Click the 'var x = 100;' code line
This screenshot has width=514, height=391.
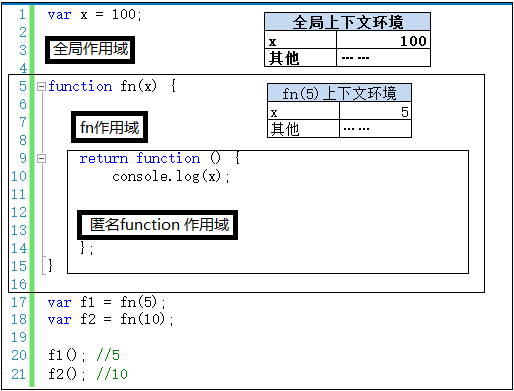click(x=95, y=15)
